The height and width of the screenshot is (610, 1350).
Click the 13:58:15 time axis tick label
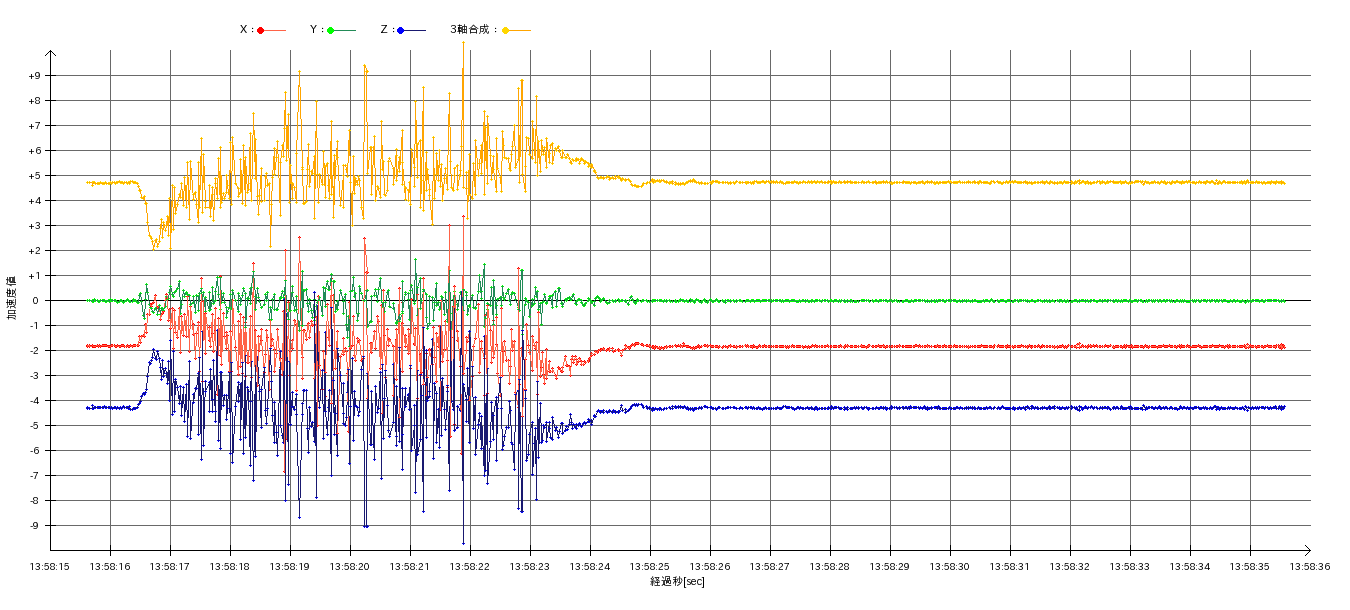point(50,566)
